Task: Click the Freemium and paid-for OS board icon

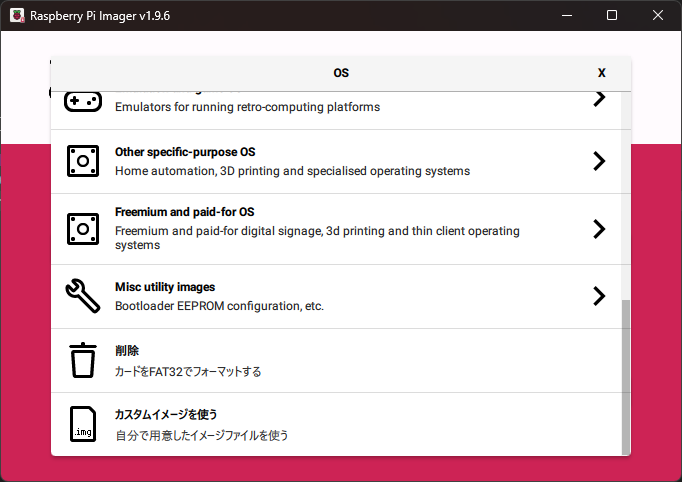Action: 83,229
